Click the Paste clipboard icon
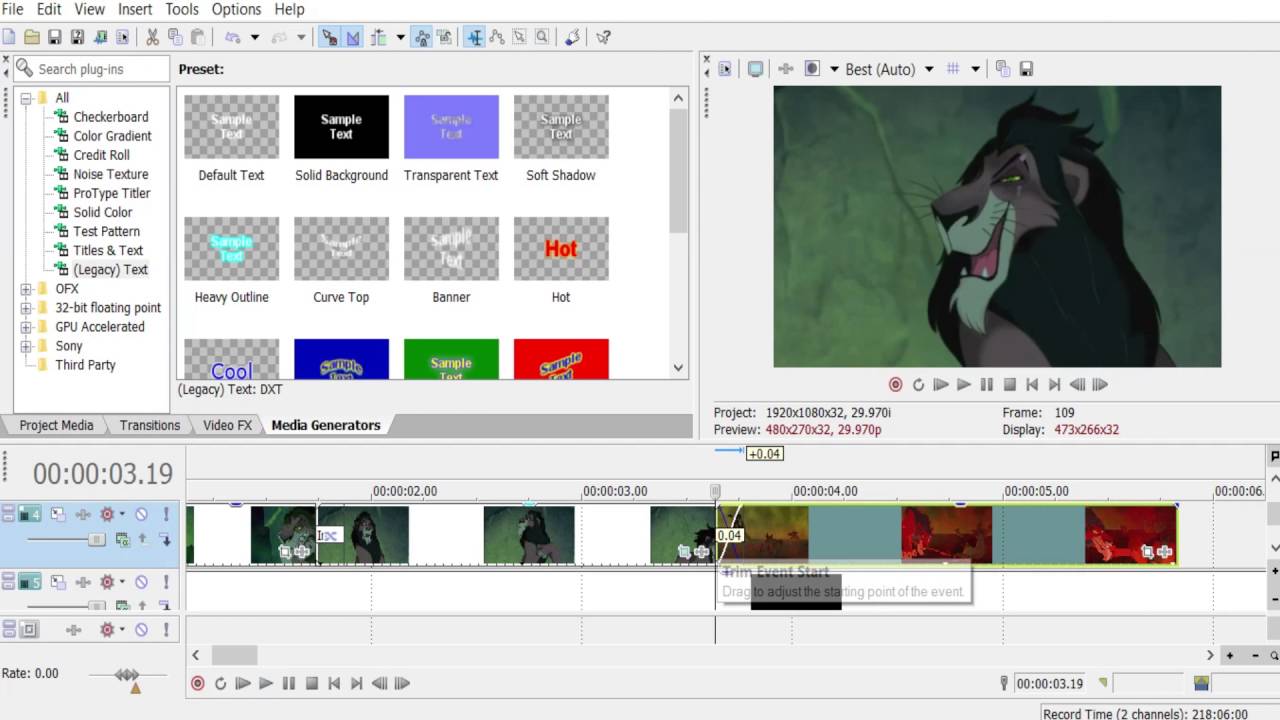1280x720 pixels. tap(197, 37)
